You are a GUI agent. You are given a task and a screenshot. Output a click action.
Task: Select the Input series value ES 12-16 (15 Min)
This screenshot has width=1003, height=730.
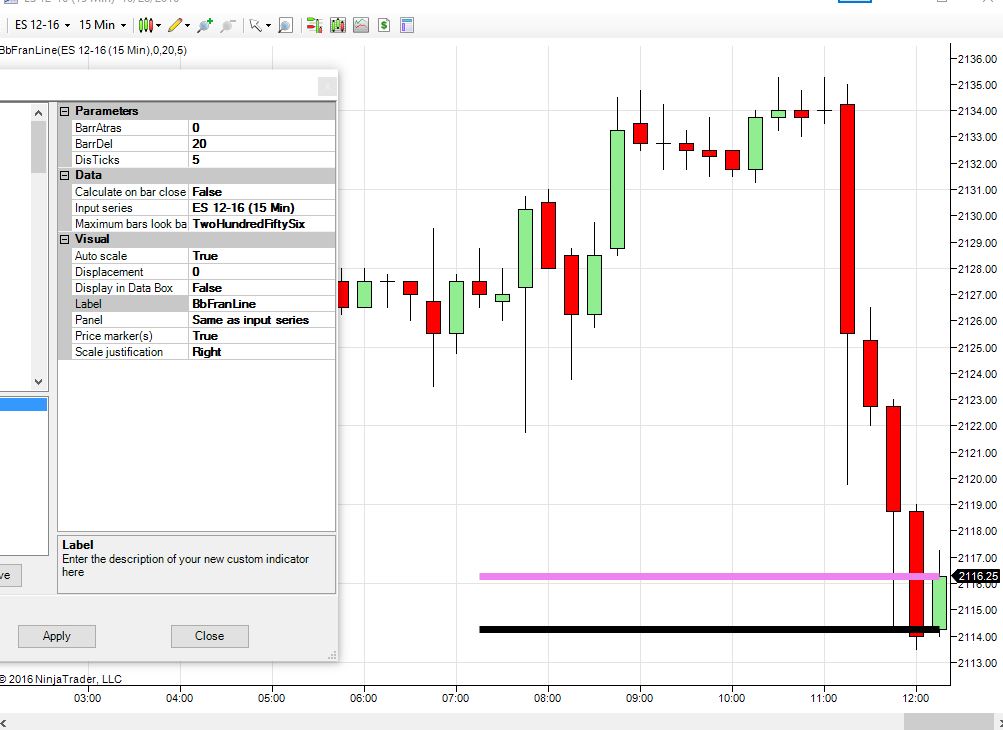[x=262, y=208]
